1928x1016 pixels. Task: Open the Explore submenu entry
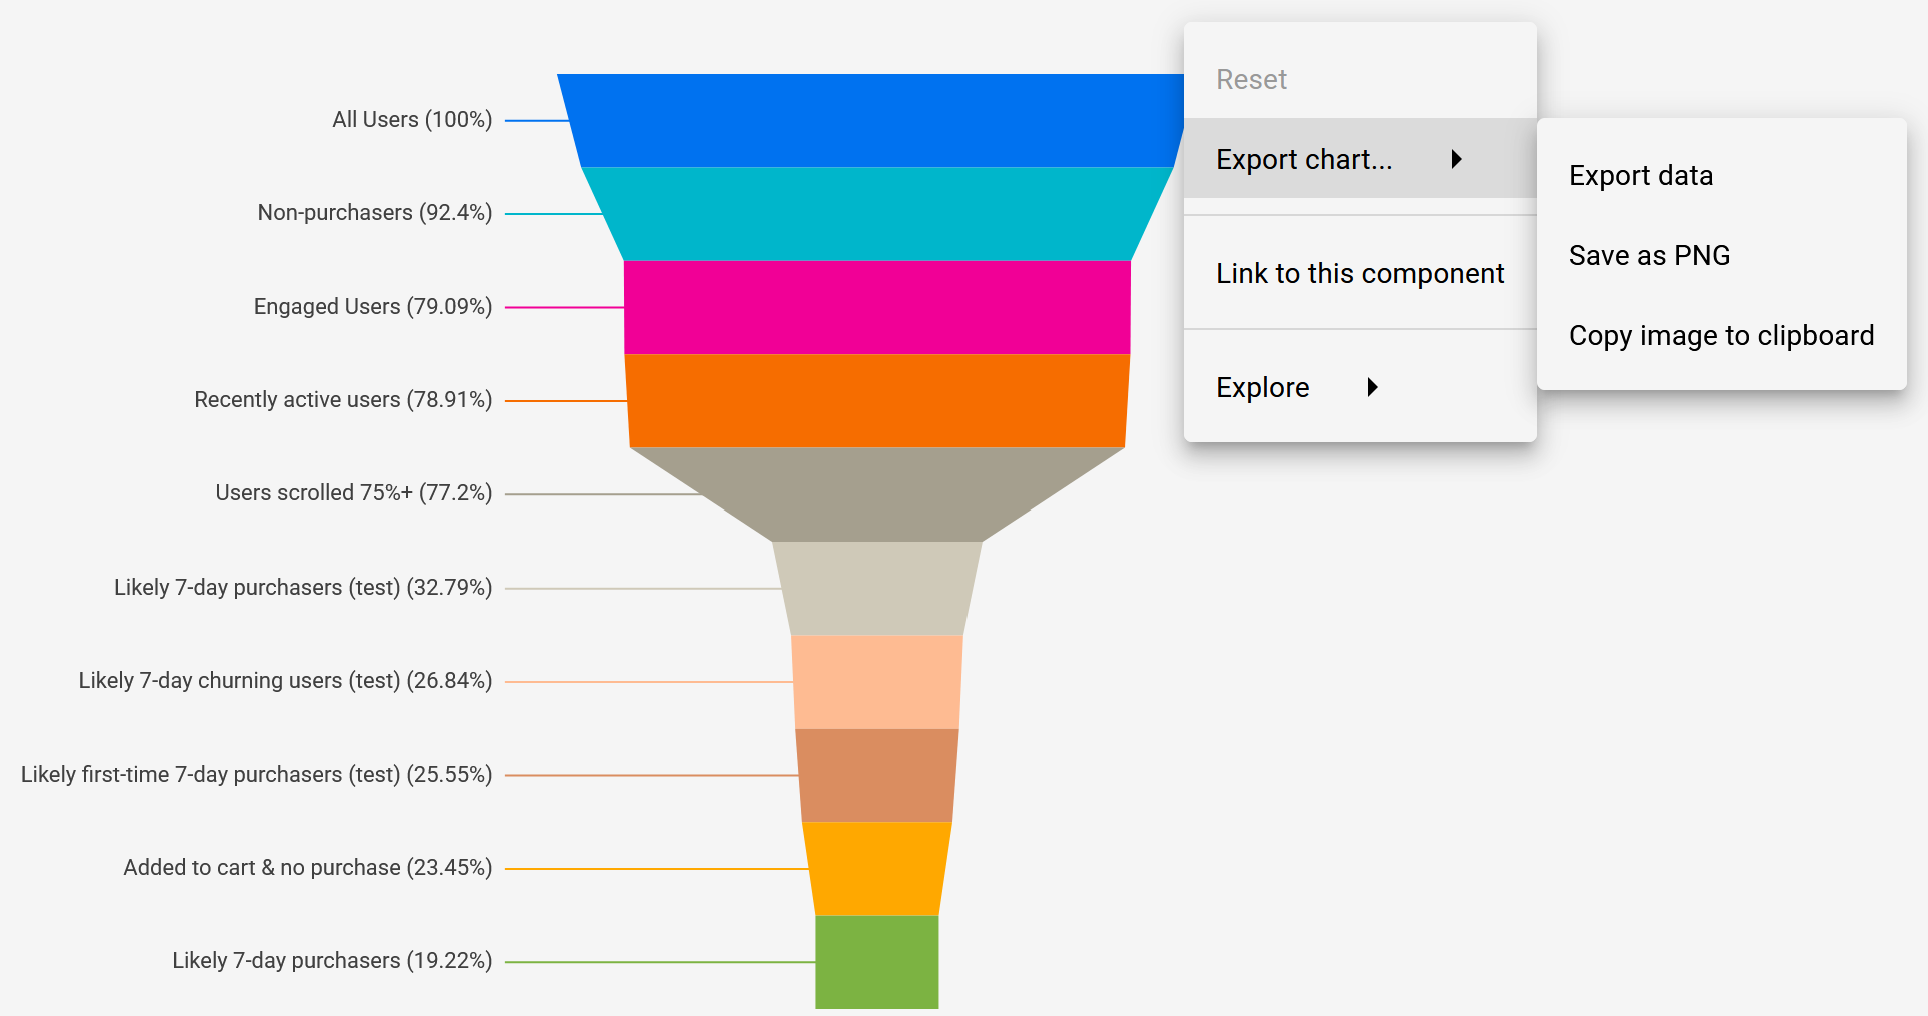coord(1359,387)
